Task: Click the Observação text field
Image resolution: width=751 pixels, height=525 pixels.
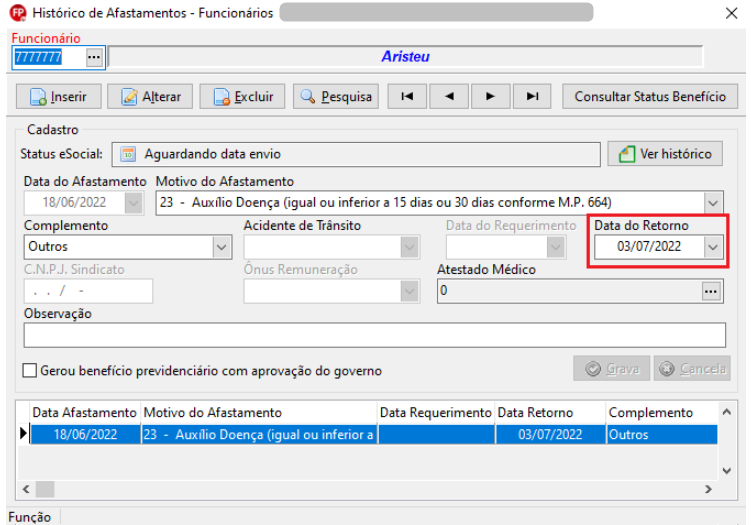Action: [375, 335]
